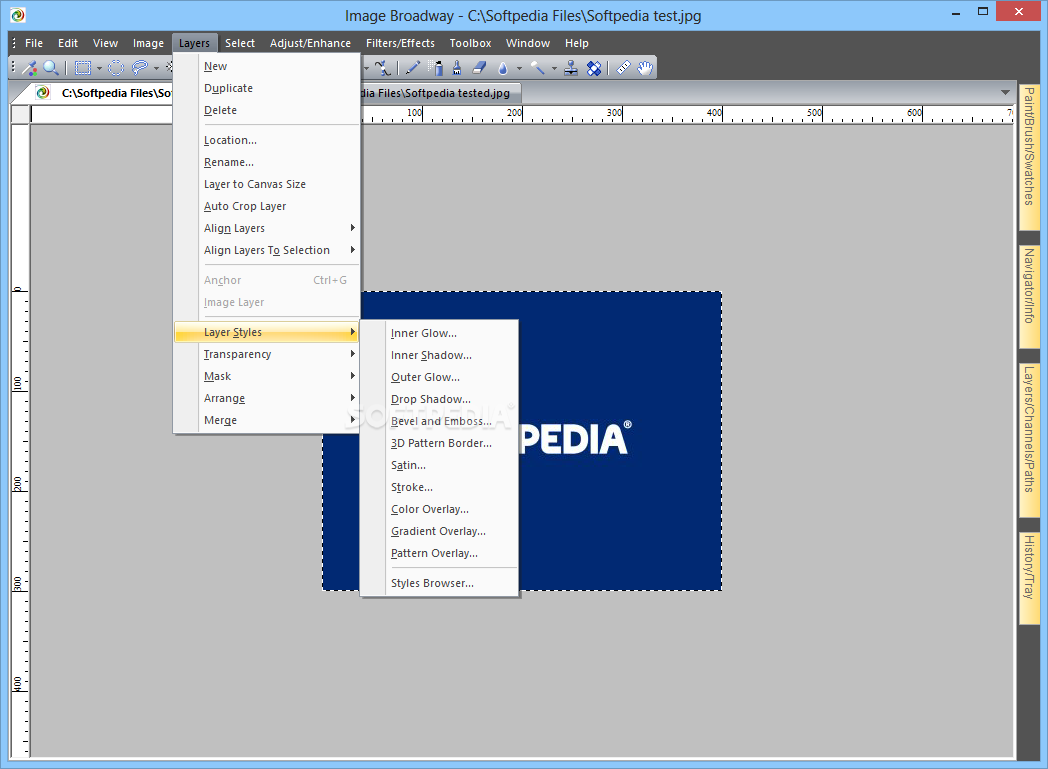Open the Select menu
The width and height of the screenshot is (1048, 769).
tap(239, 43)
